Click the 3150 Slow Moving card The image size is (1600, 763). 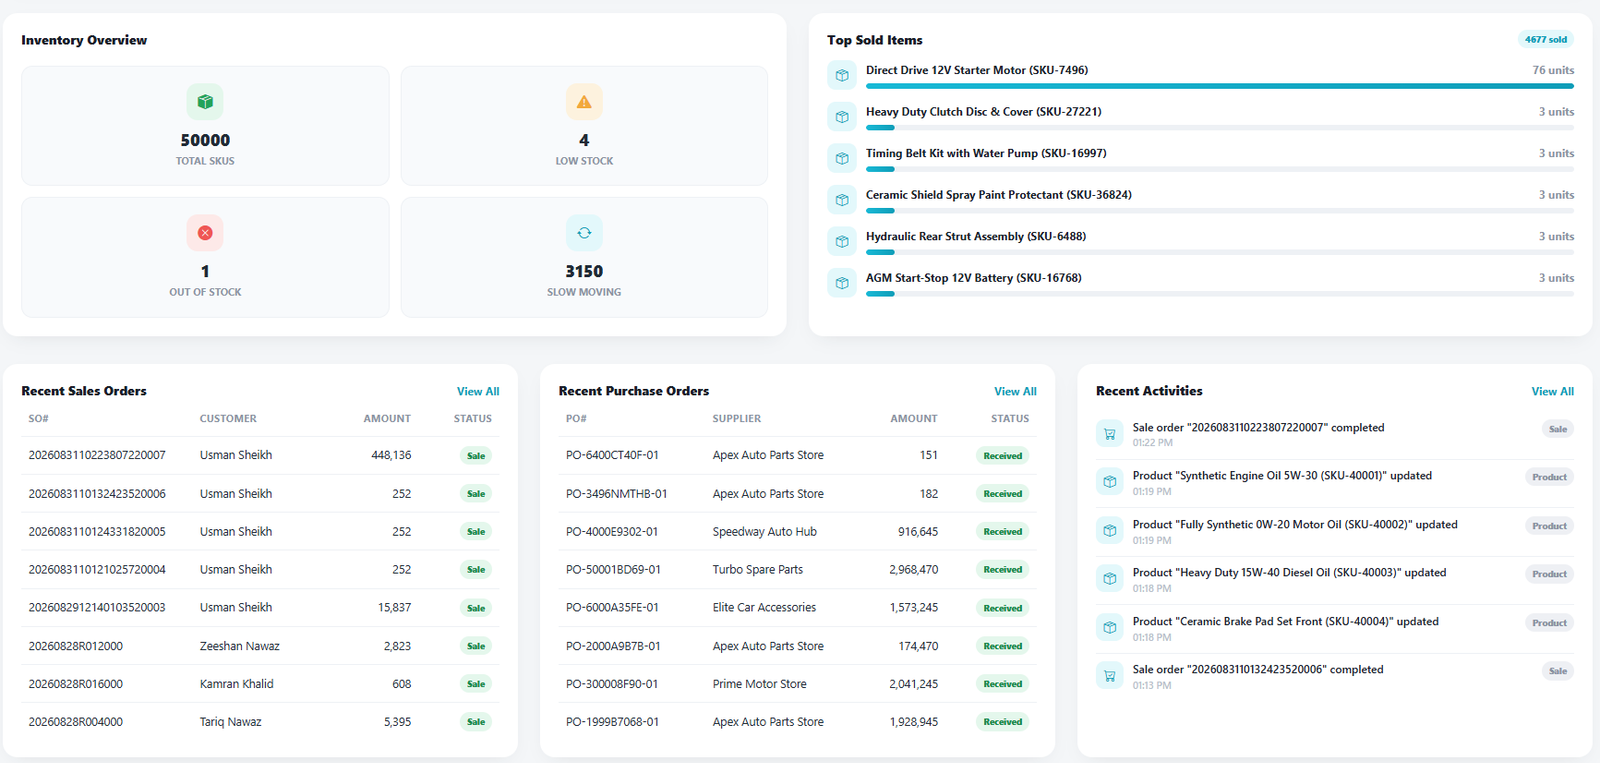(x=584, y=257)
